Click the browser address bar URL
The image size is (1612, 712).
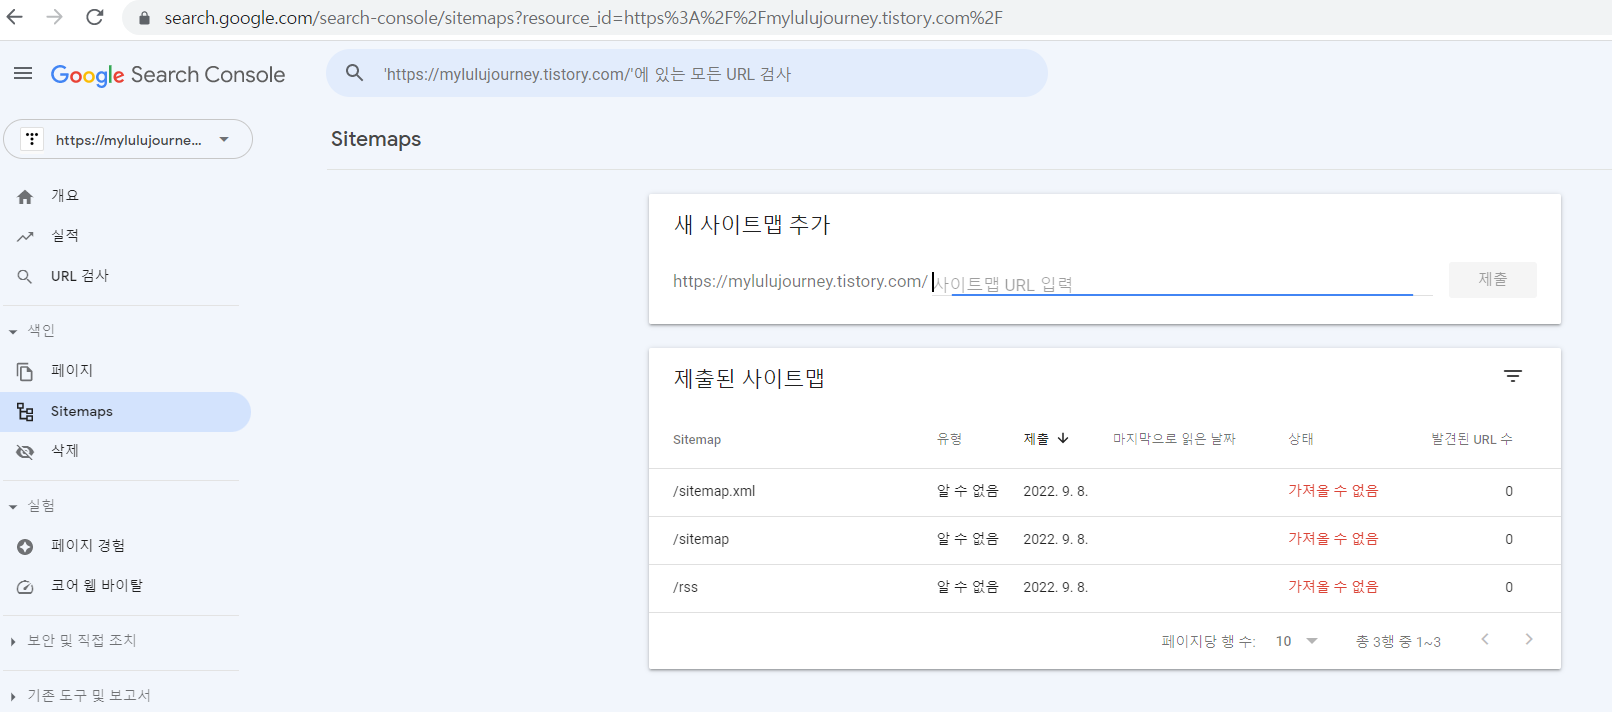(x=583, y=18)
